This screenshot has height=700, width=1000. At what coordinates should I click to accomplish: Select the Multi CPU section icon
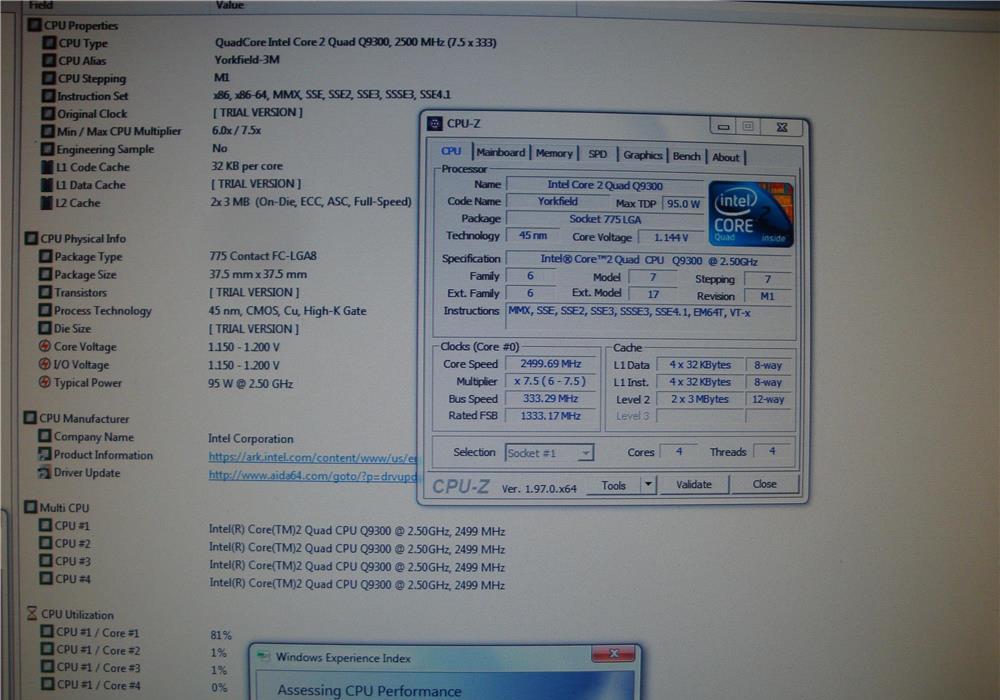tap(31, 507)
